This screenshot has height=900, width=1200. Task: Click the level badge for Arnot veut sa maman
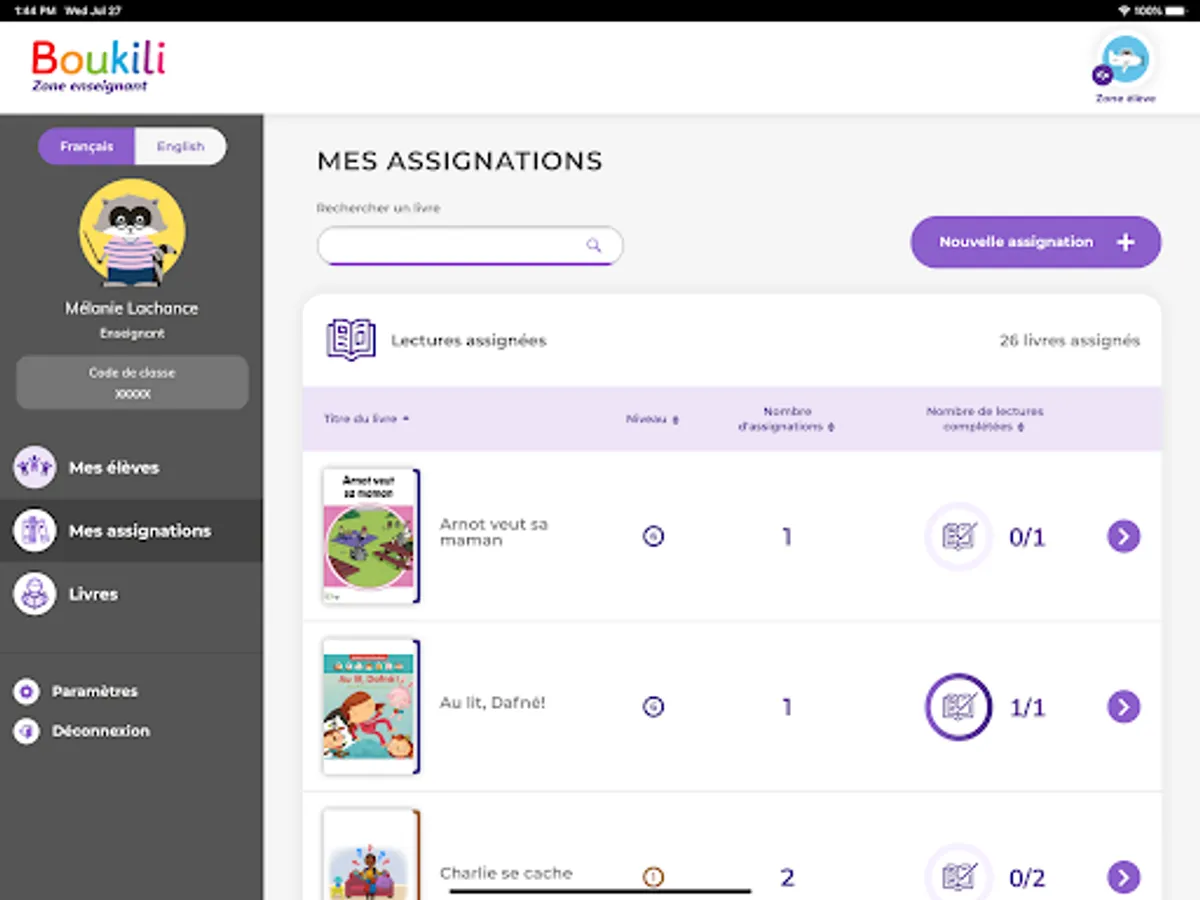tap(653, 537)
